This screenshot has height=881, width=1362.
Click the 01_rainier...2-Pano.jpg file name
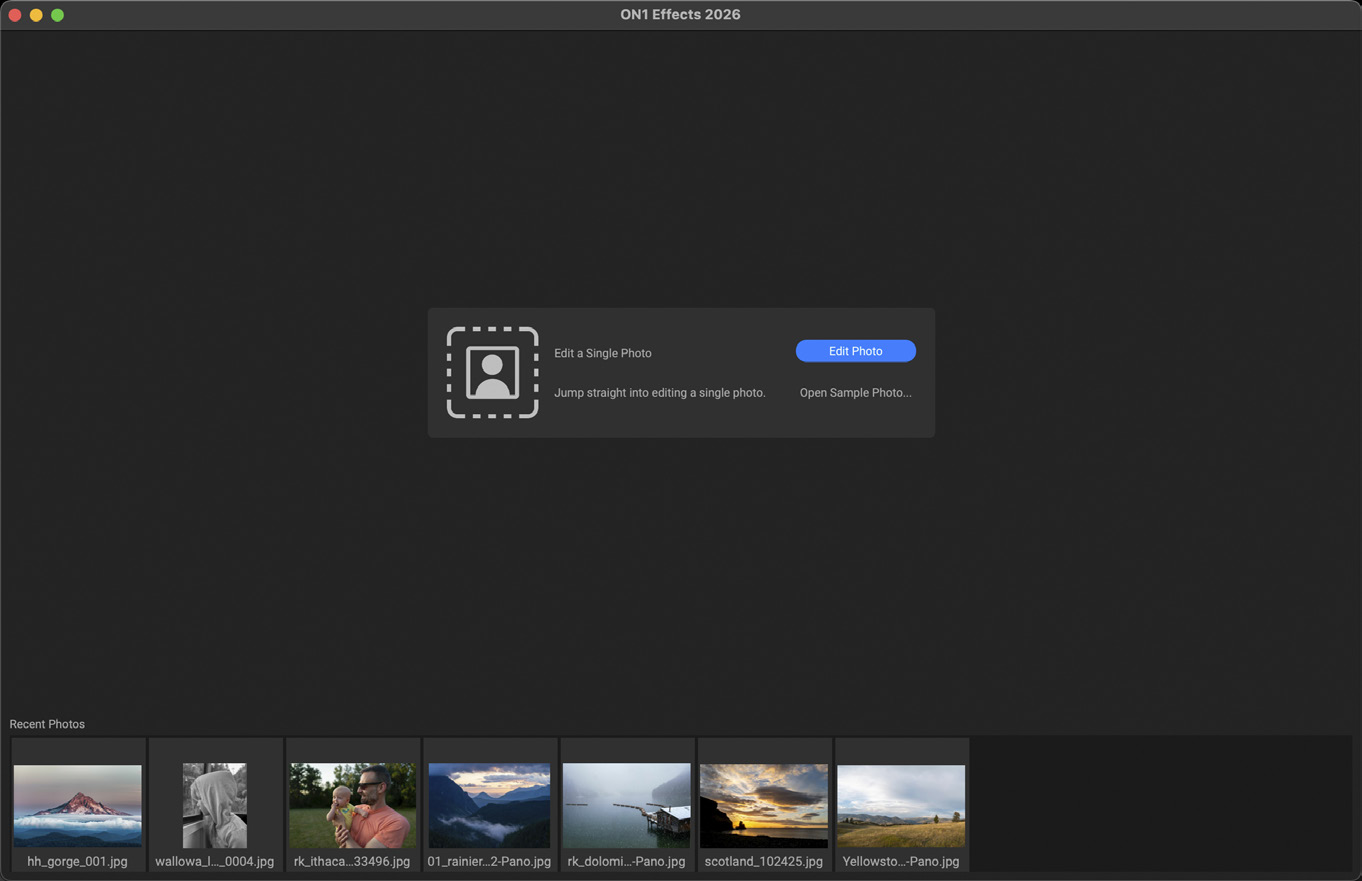pos(489,861)
